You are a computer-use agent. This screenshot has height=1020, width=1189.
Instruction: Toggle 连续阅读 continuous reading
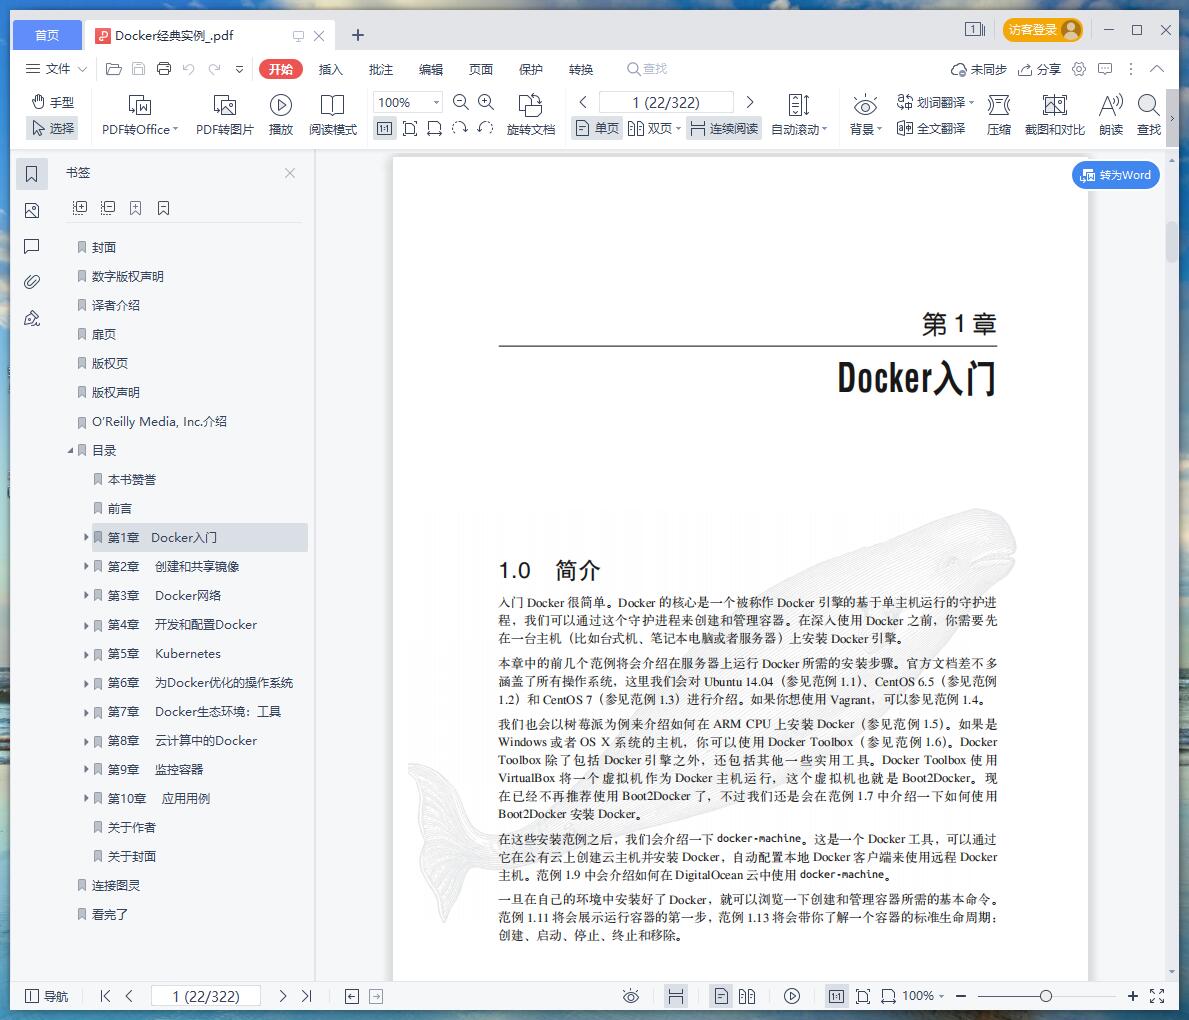tap(724, 128)
